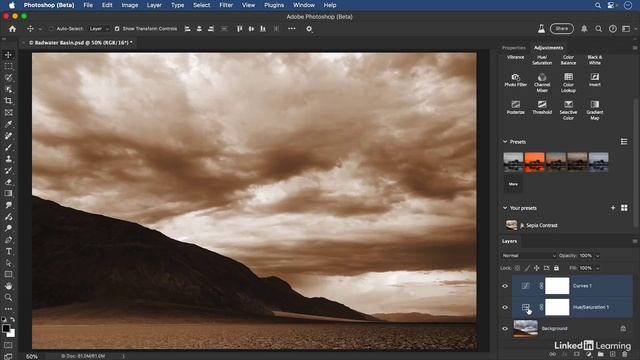640x360 pixels.
Task: Toggle lock transparent pixels
Action: 517,268
